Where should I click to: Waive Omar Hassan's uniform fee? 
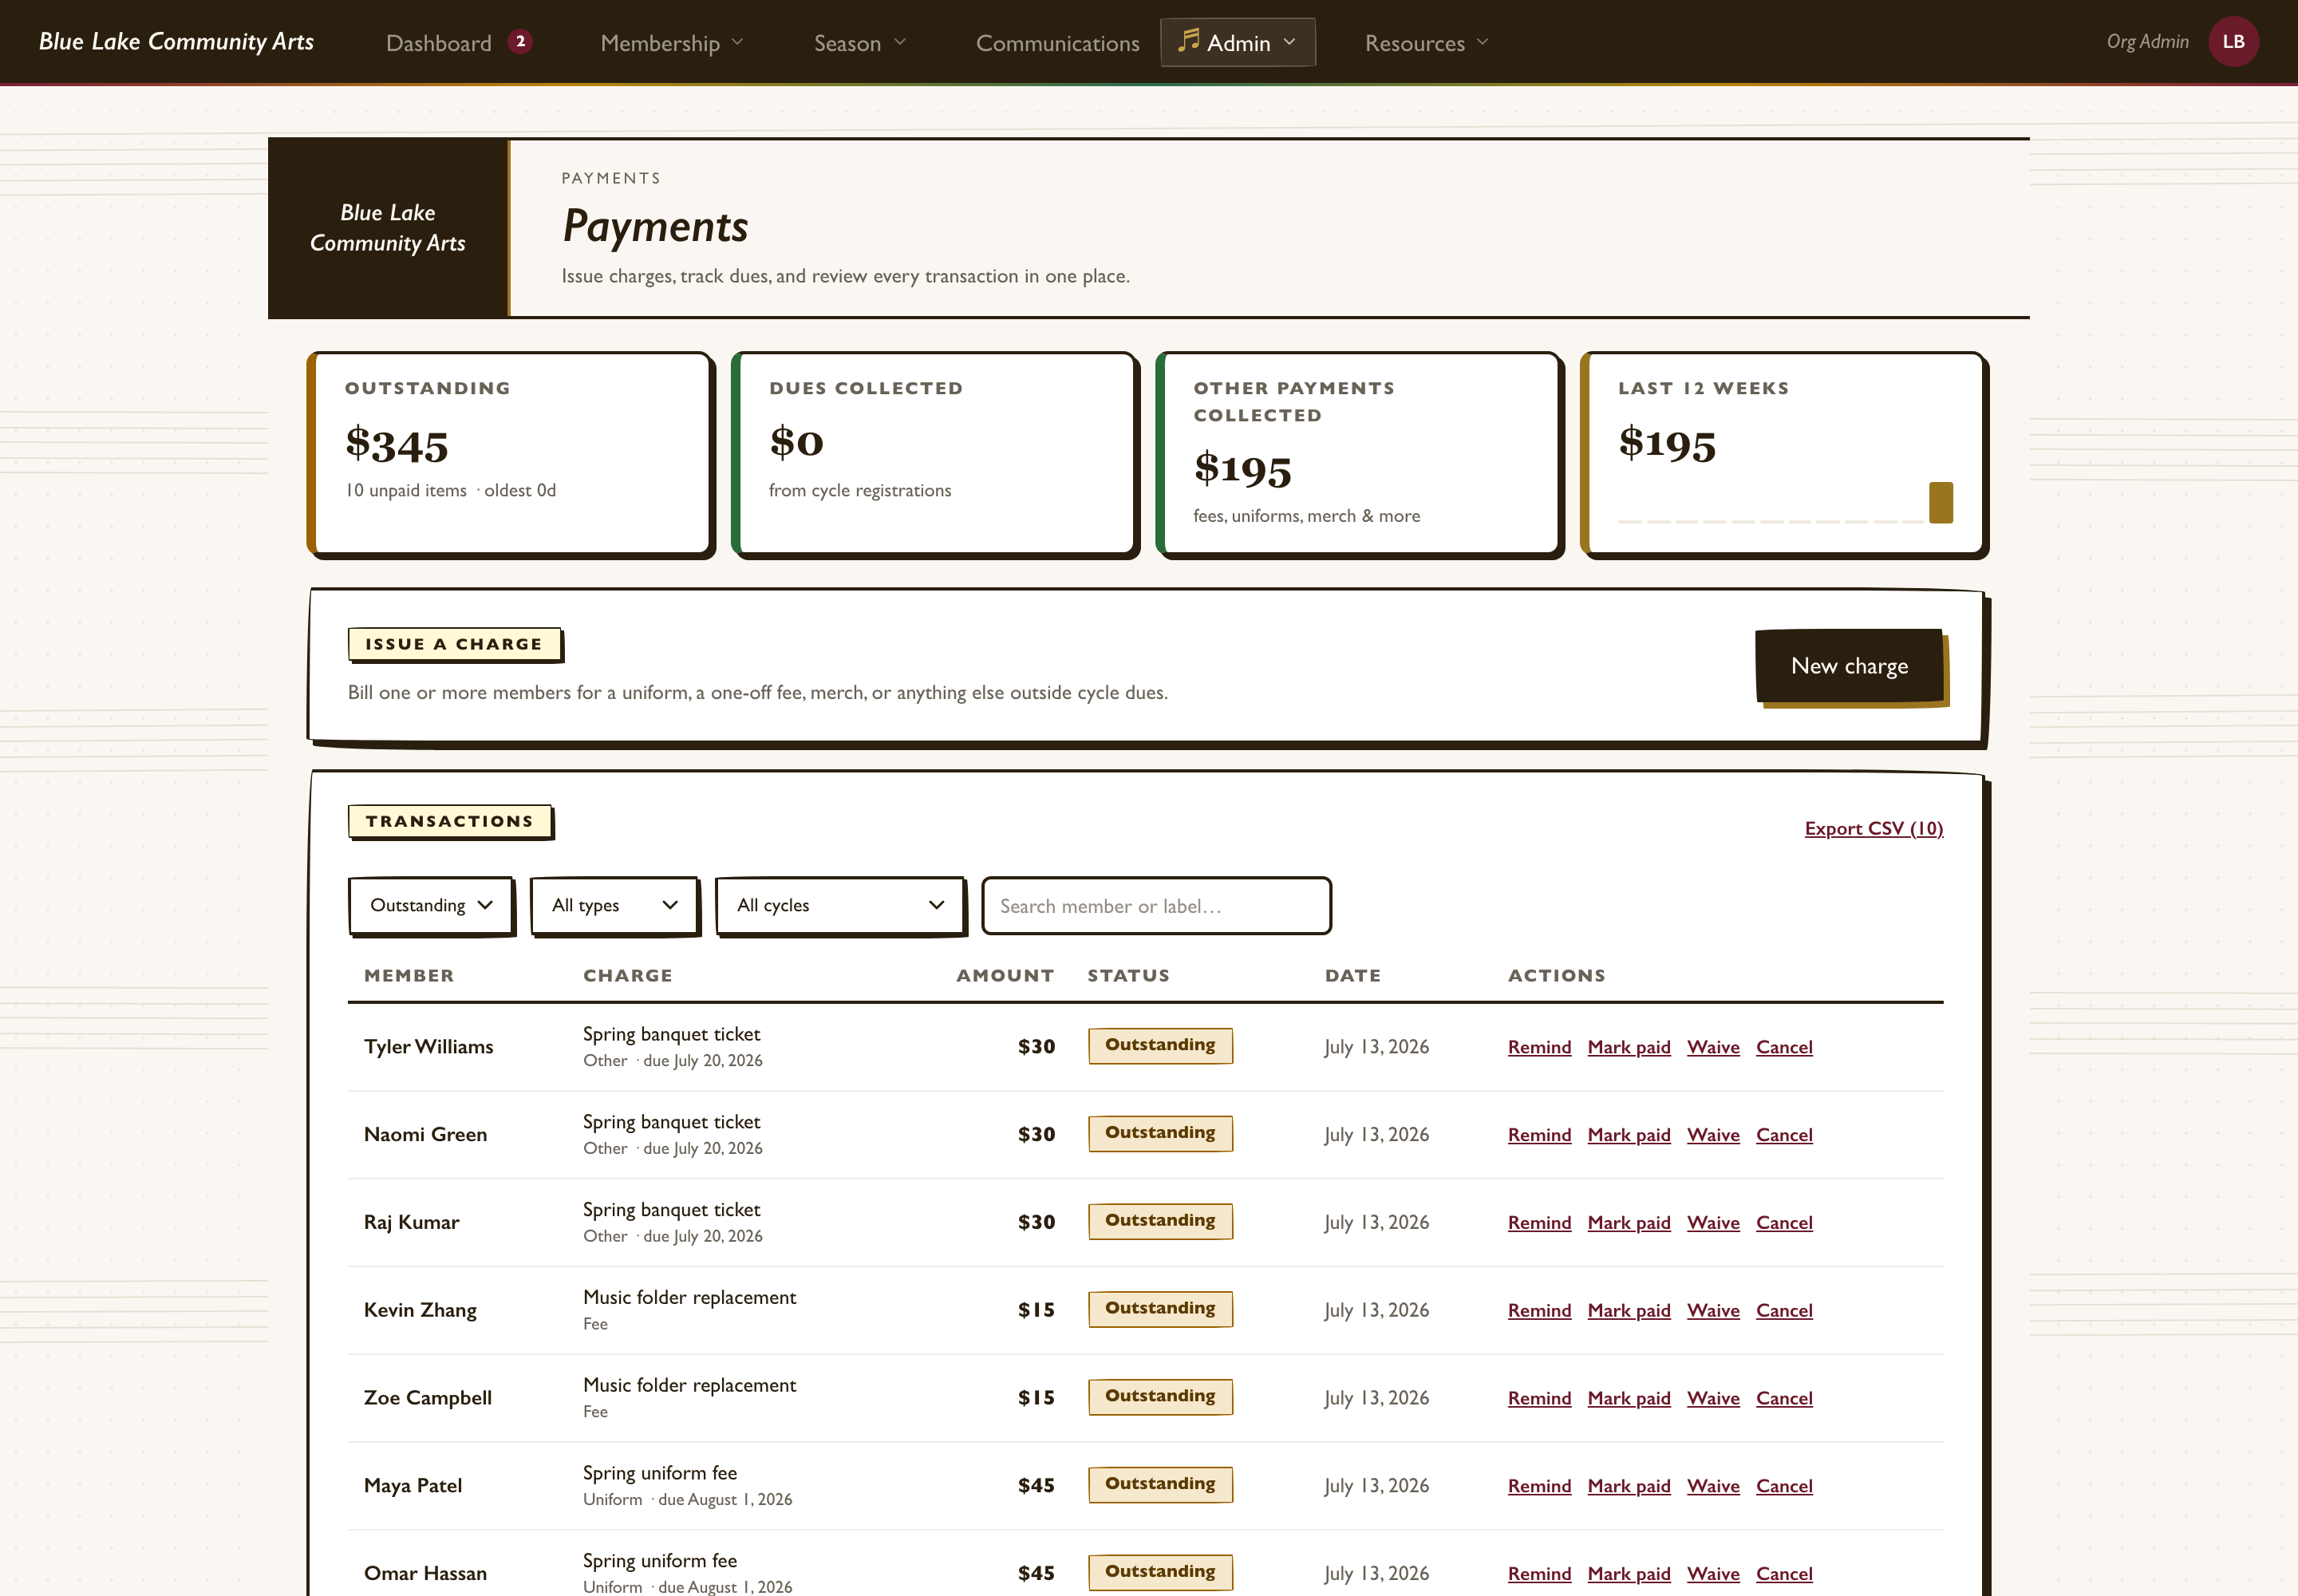[1713, 1575]
